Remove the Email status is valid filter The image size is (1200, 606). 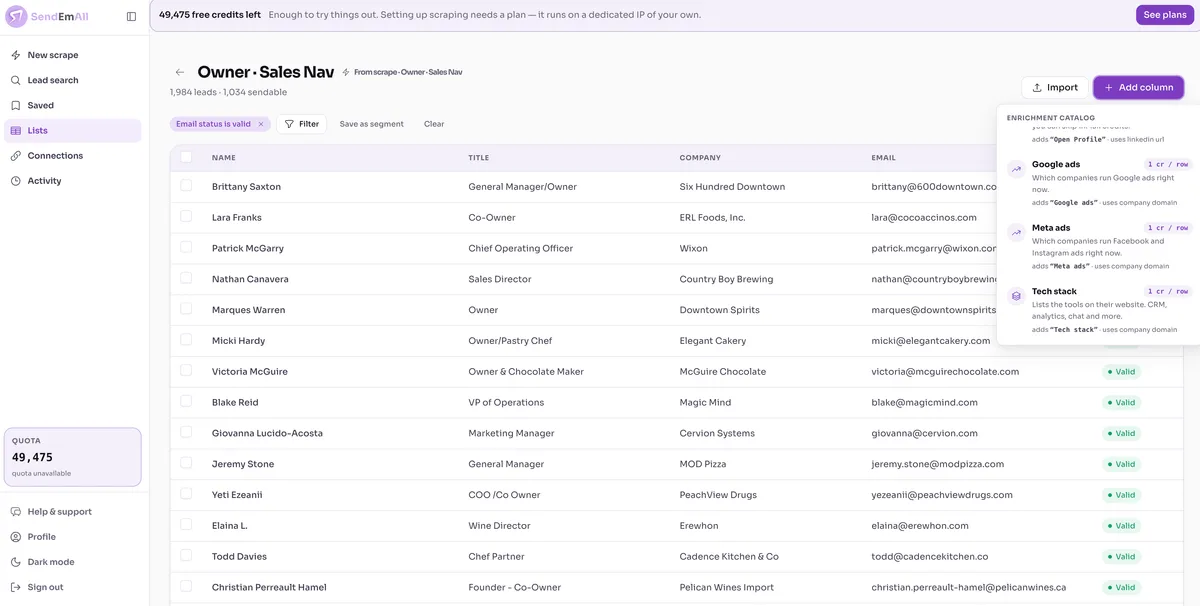261,124
